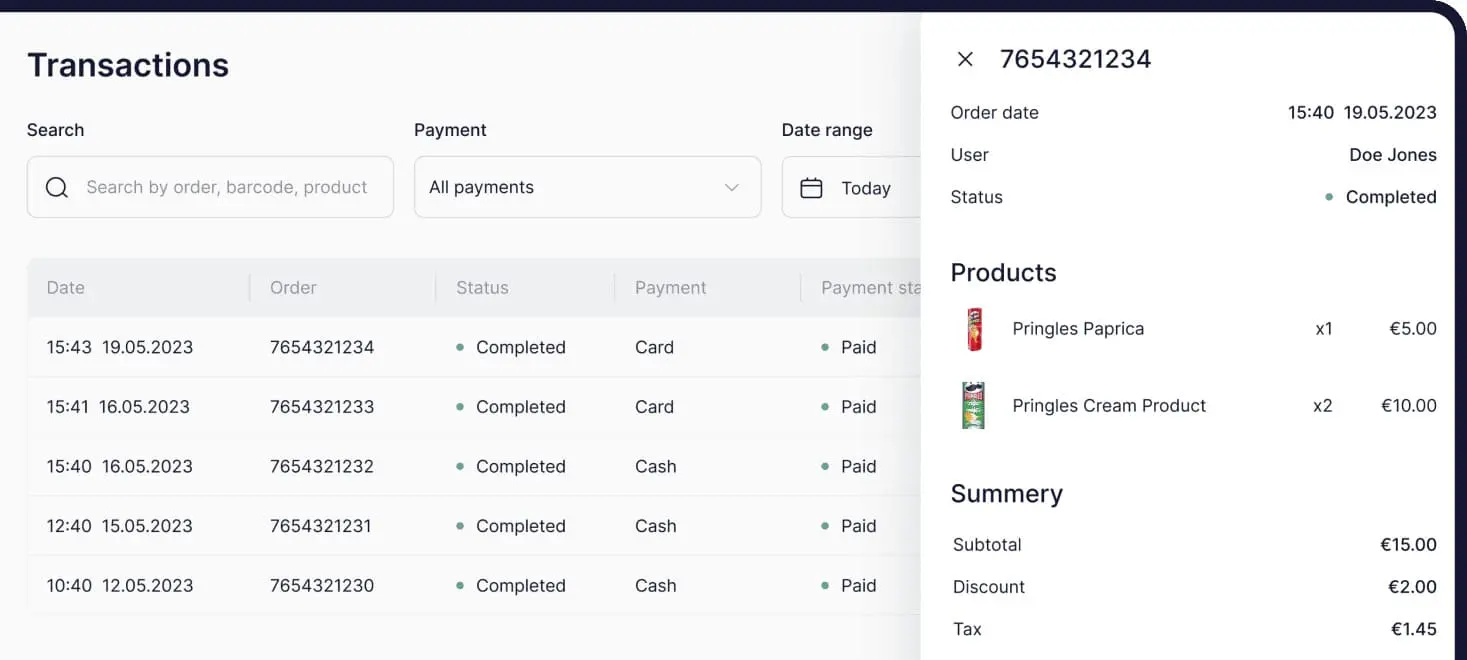Sort by the Date column header
Viewport: 1467px width, 660px height.
(66, 288)
